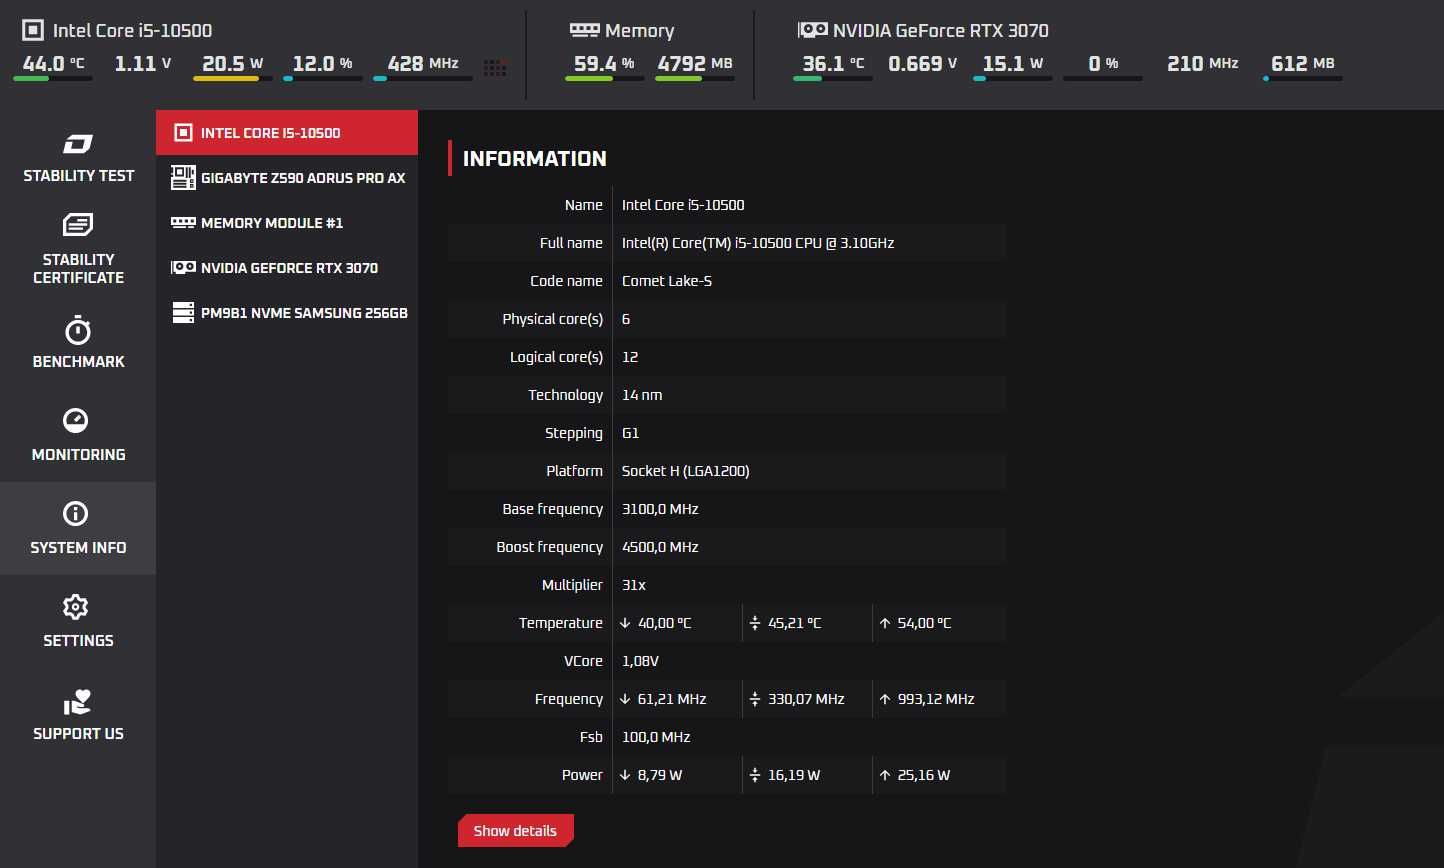Click the GPU voltage 0.669 V reading
Screen dimensions: 1444x868
(x=922, y=63)
